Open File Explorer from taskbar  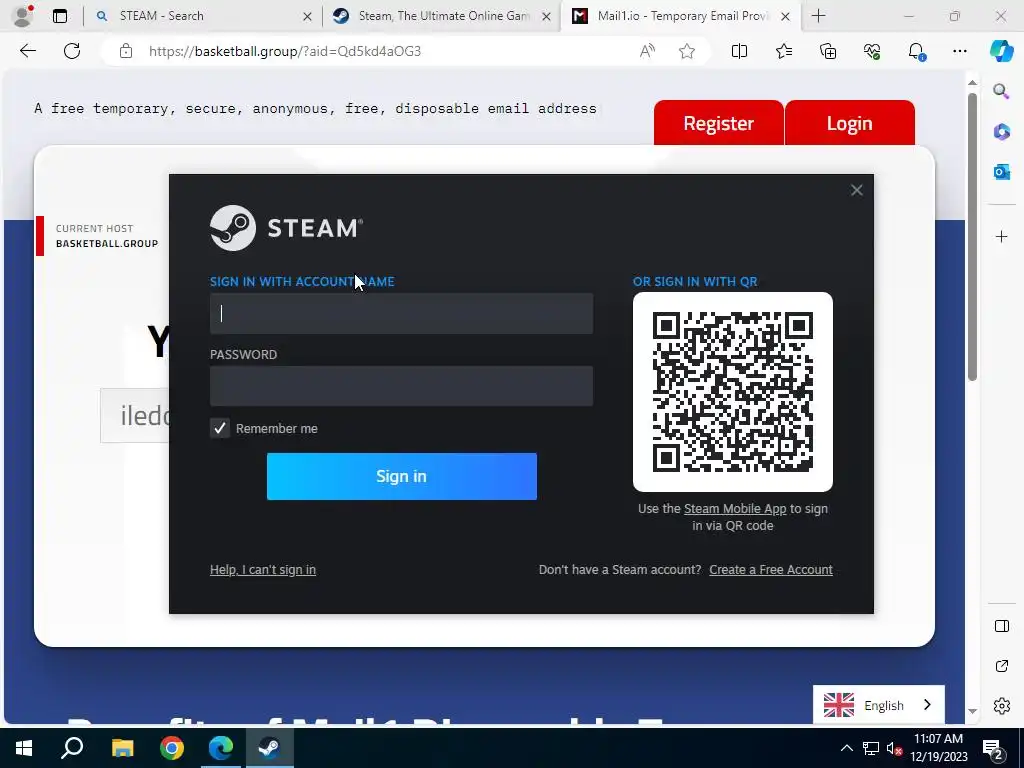(x=122, y=748)
